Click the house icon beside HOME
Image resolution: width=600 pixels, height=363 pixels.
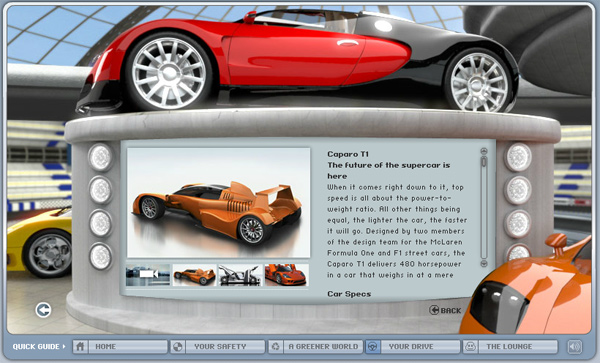(x=80, y=347)
